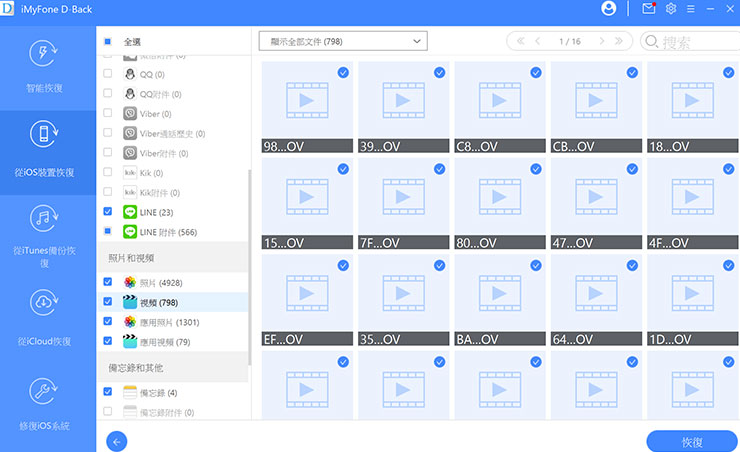Click the LINE (23) green icon
Image resolution: width=740 pixels, height=452 pixels.
click(130, 212)
